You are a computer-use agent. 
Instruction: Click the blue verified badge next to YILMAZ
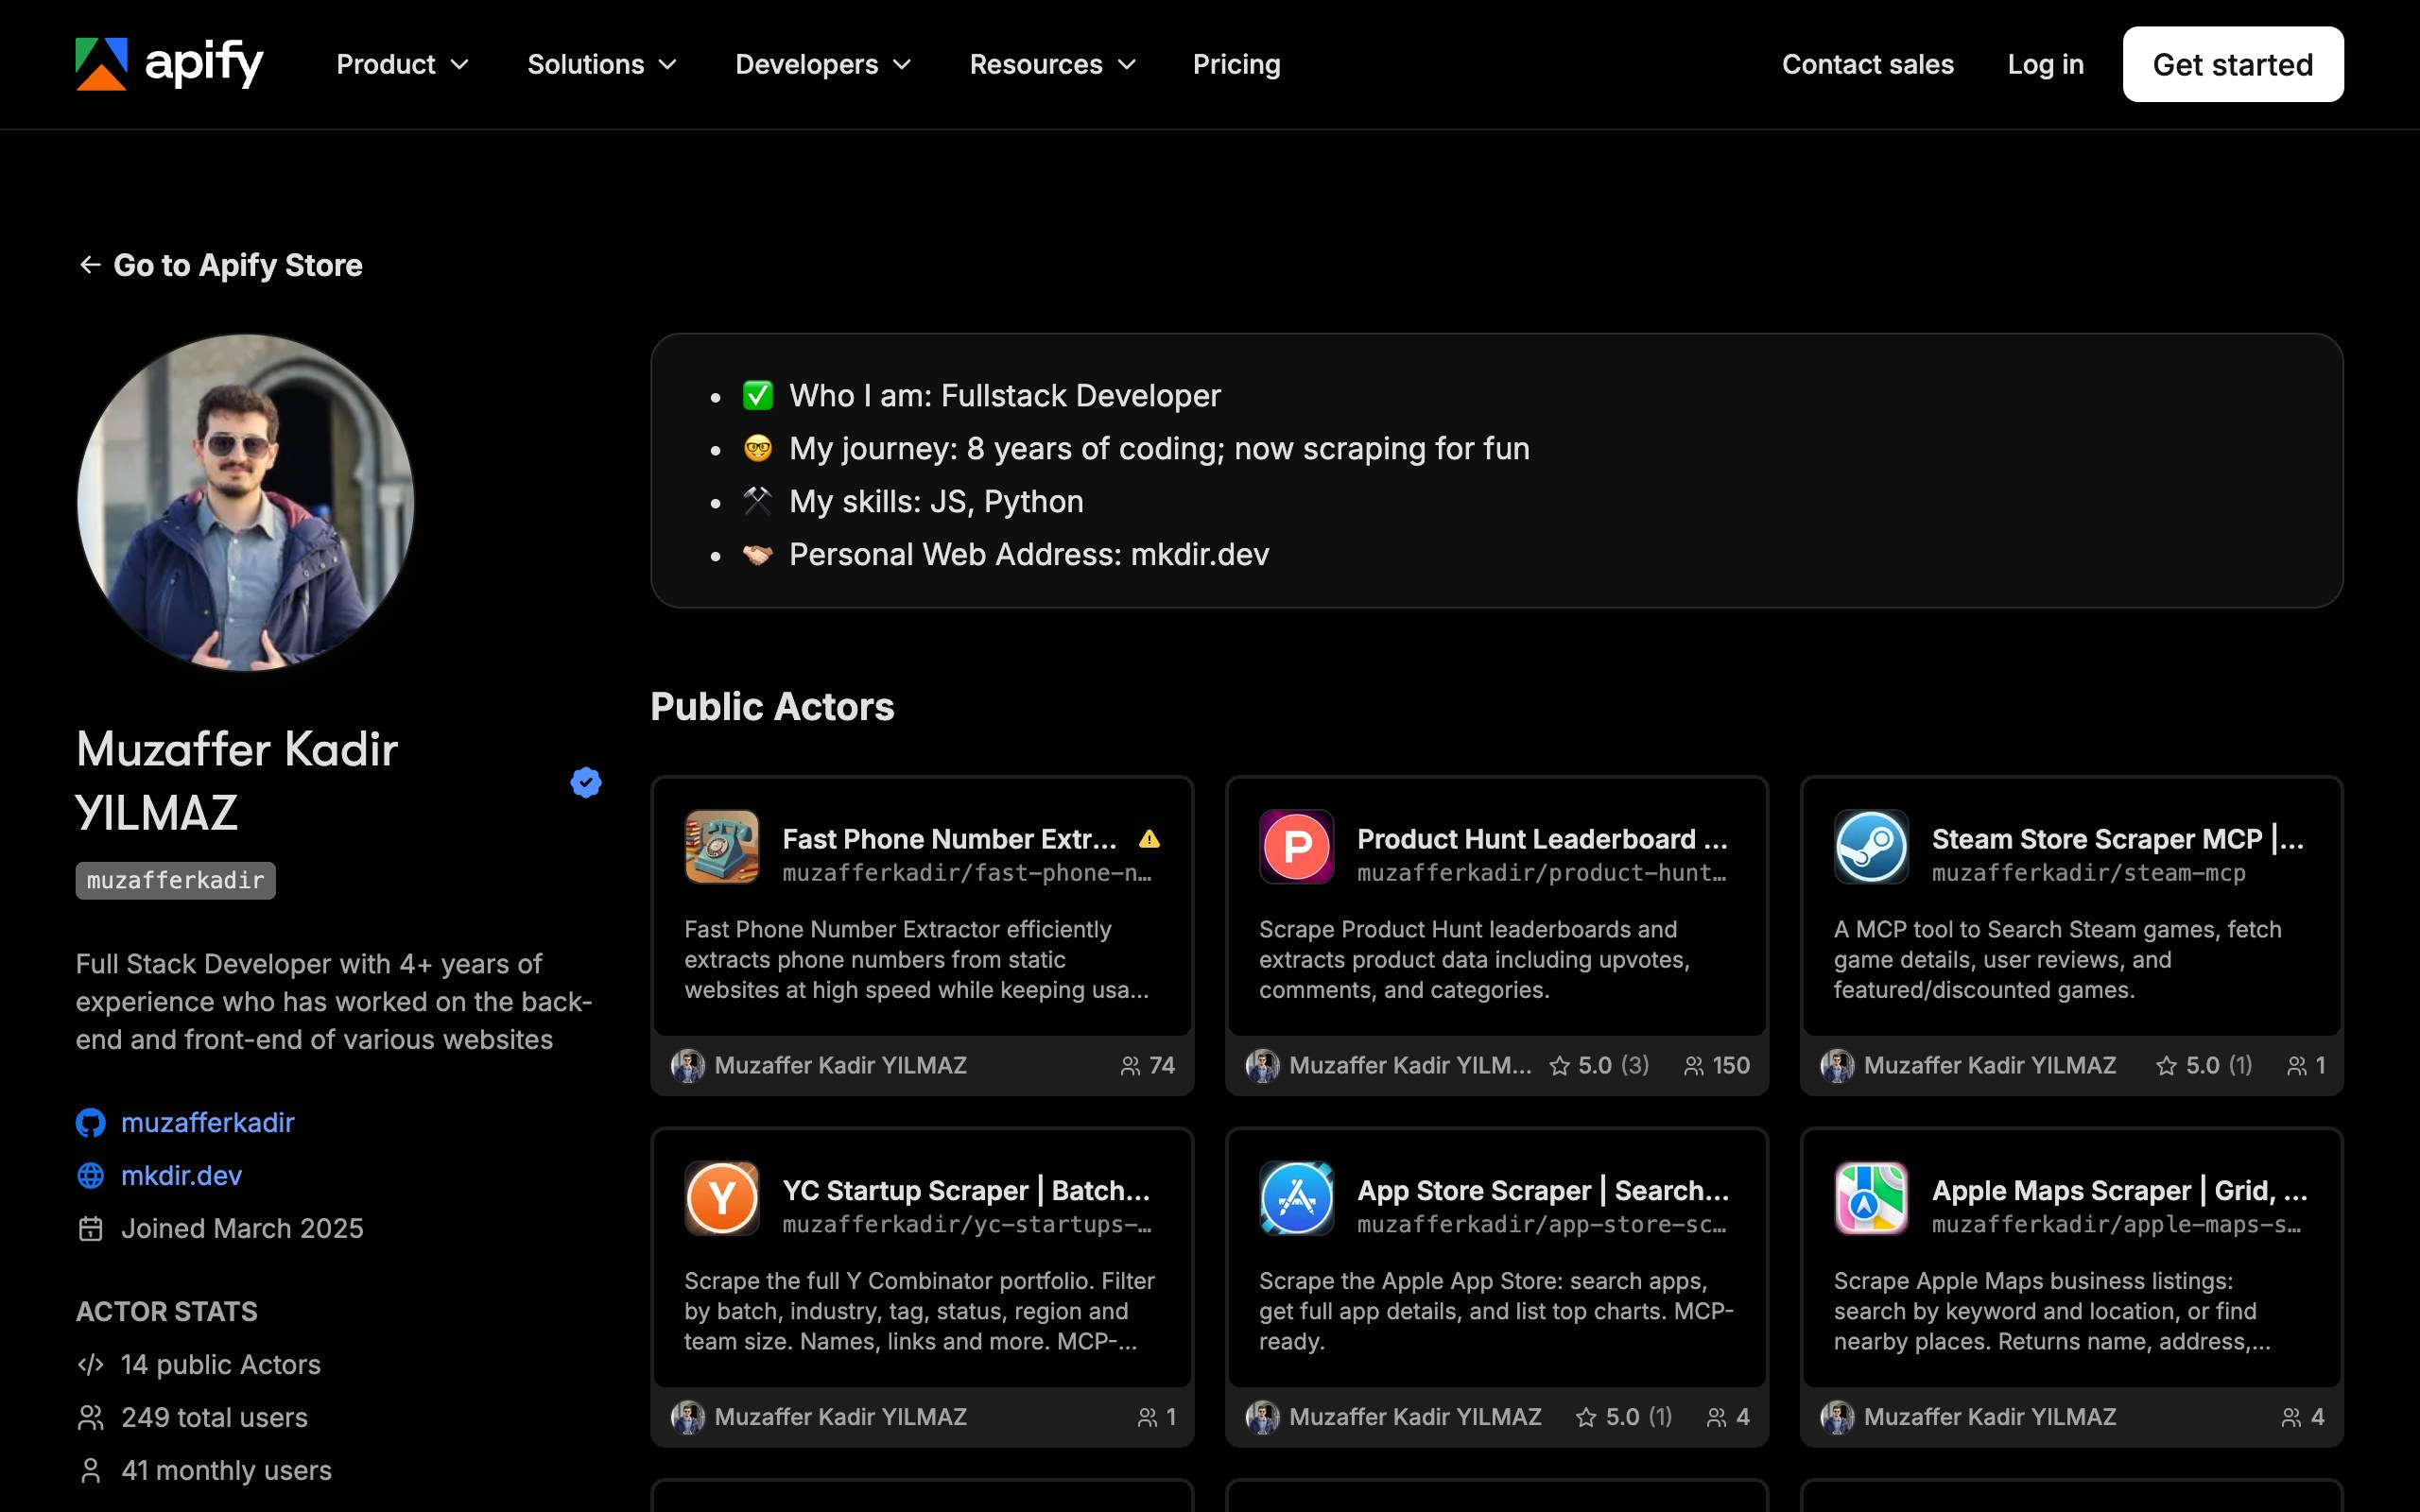(x=586, y=782)
